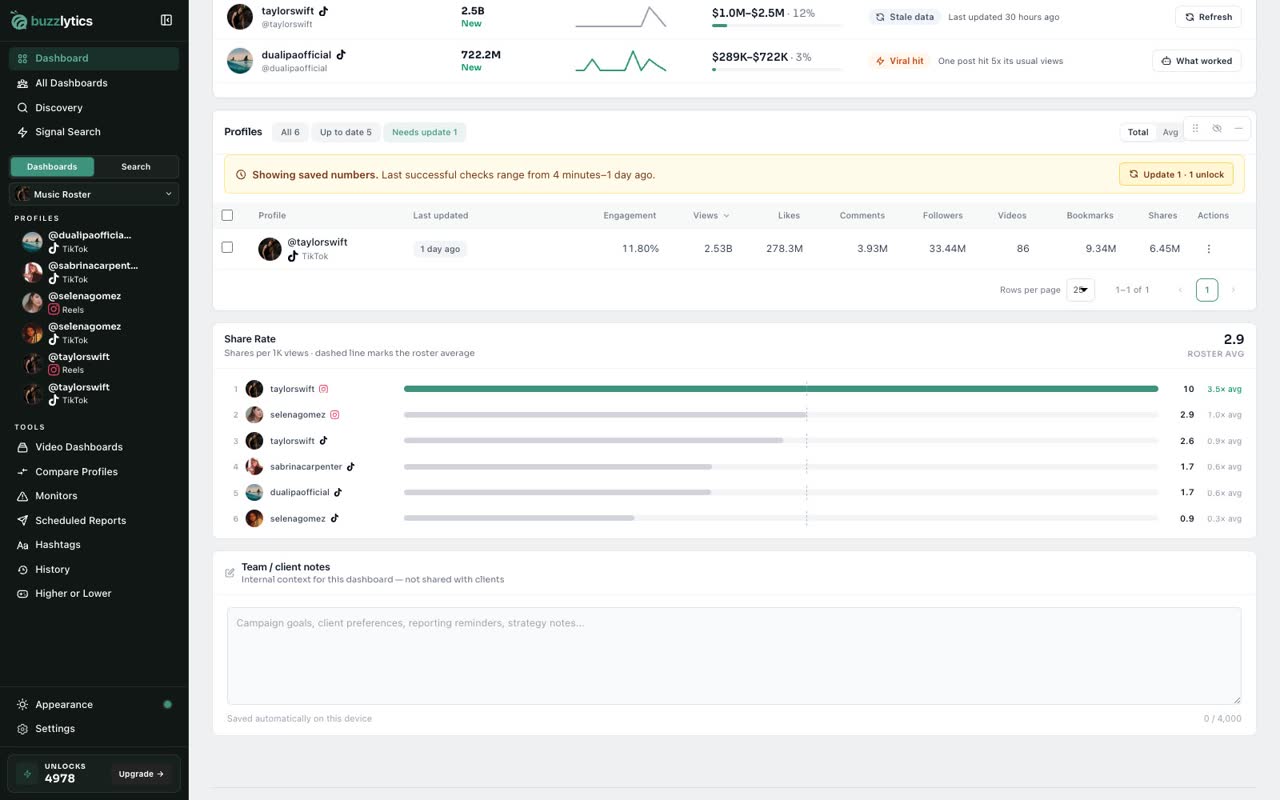Open the Rows per page dropdown
Image resolution: width=1280 pixels, height=800 pixels.
(1080, 290)
